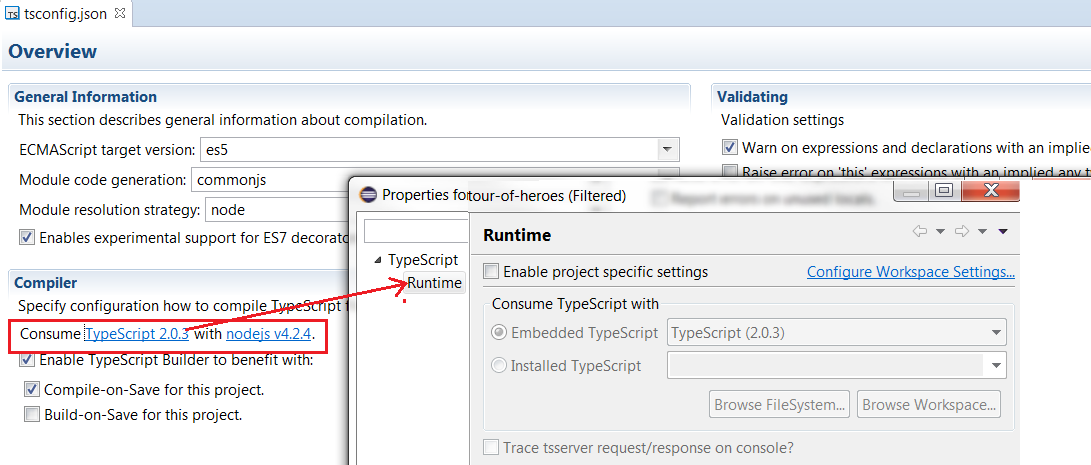Viewport: 1091px width, 465px height.
Task: Click 'Consume TypeScript with' group label
Action: point(575,304)
